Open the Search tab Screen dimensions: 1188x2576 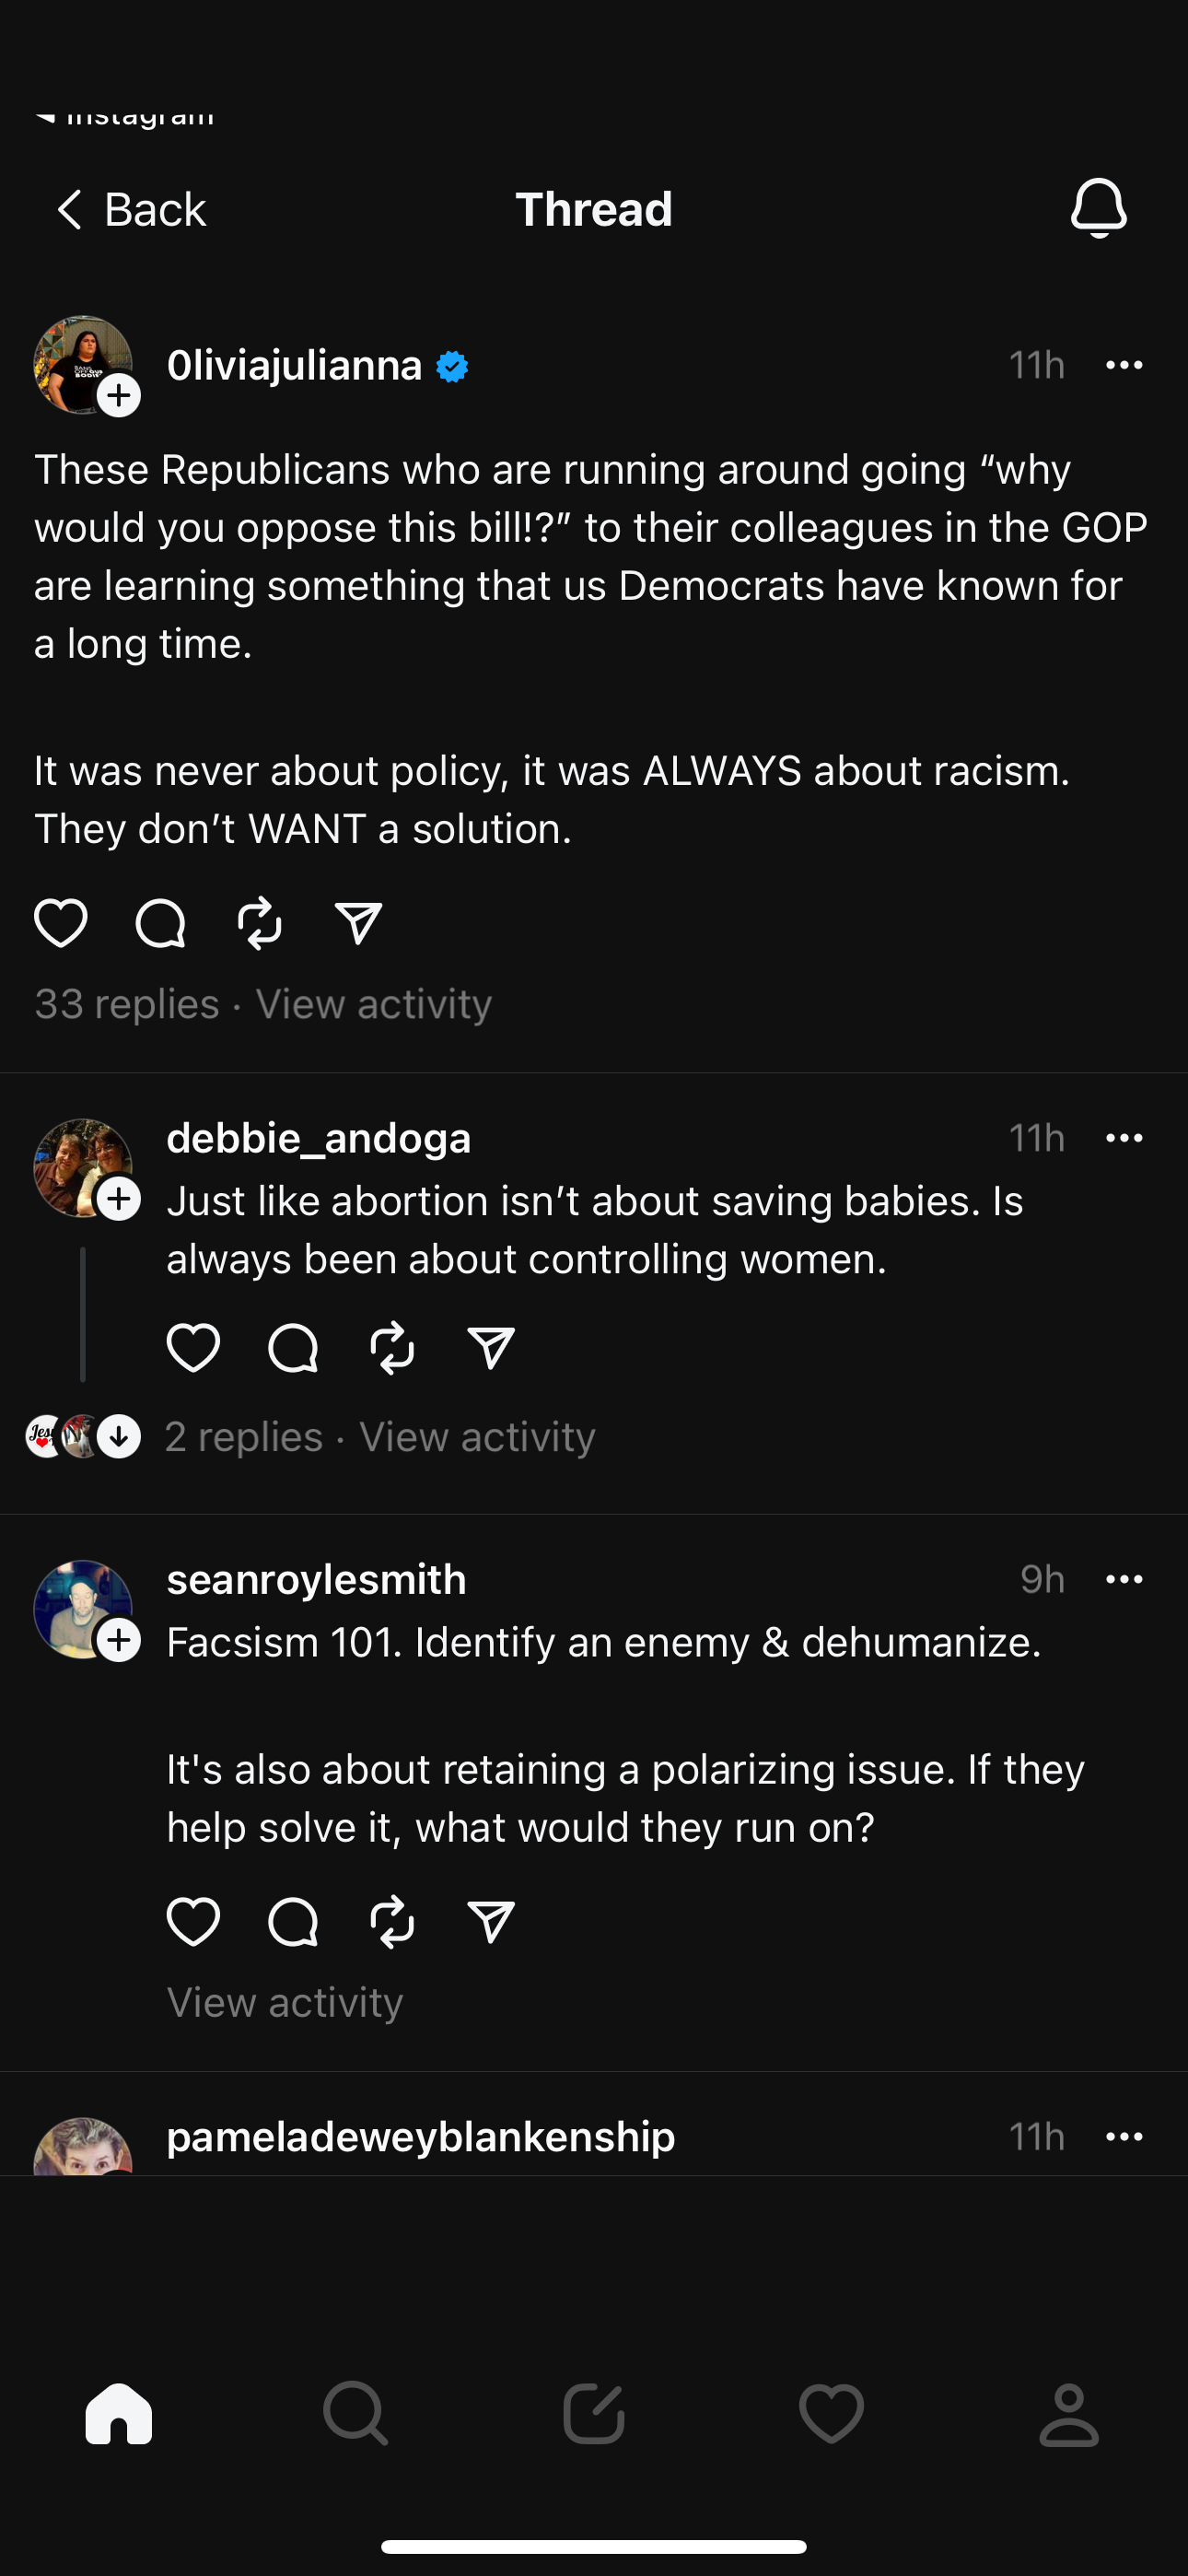(355, 2414)
